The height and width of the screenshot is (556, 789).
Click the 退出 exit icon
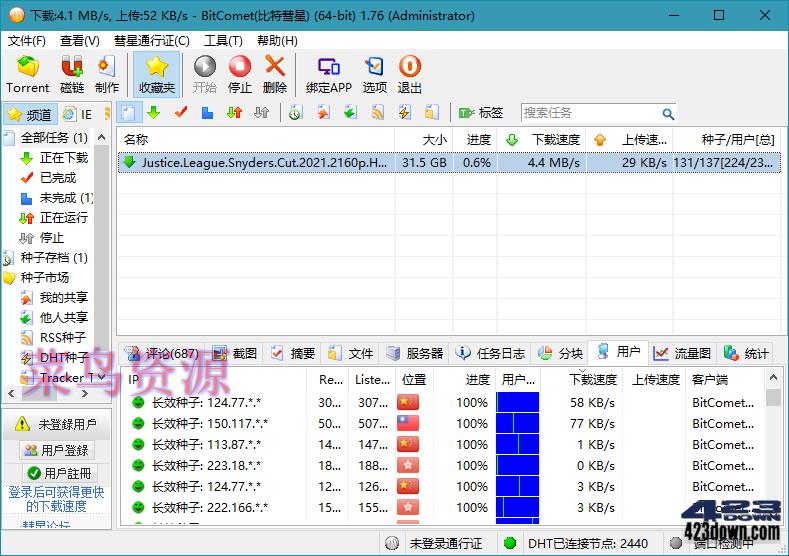pyautogui.click(x=410, y=74)
